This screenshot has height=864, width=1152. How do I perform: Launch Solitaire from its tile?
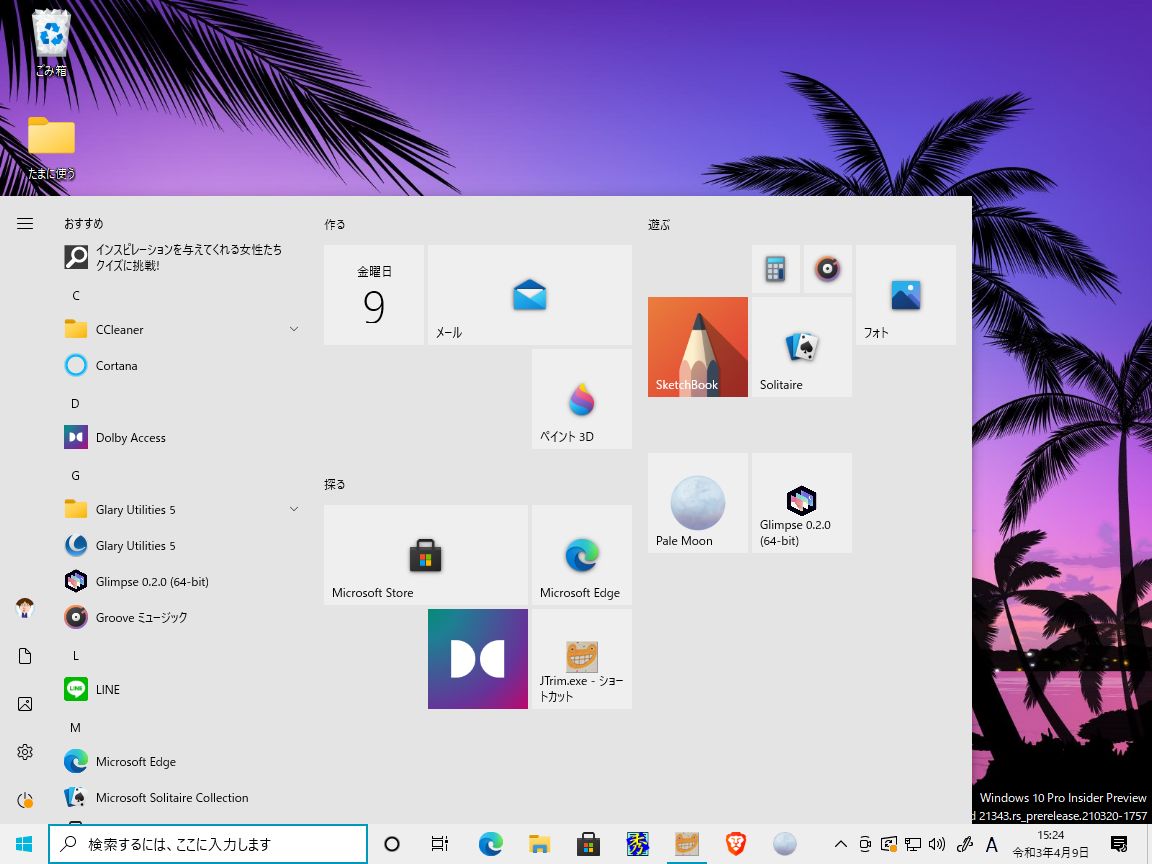[800, 346]
